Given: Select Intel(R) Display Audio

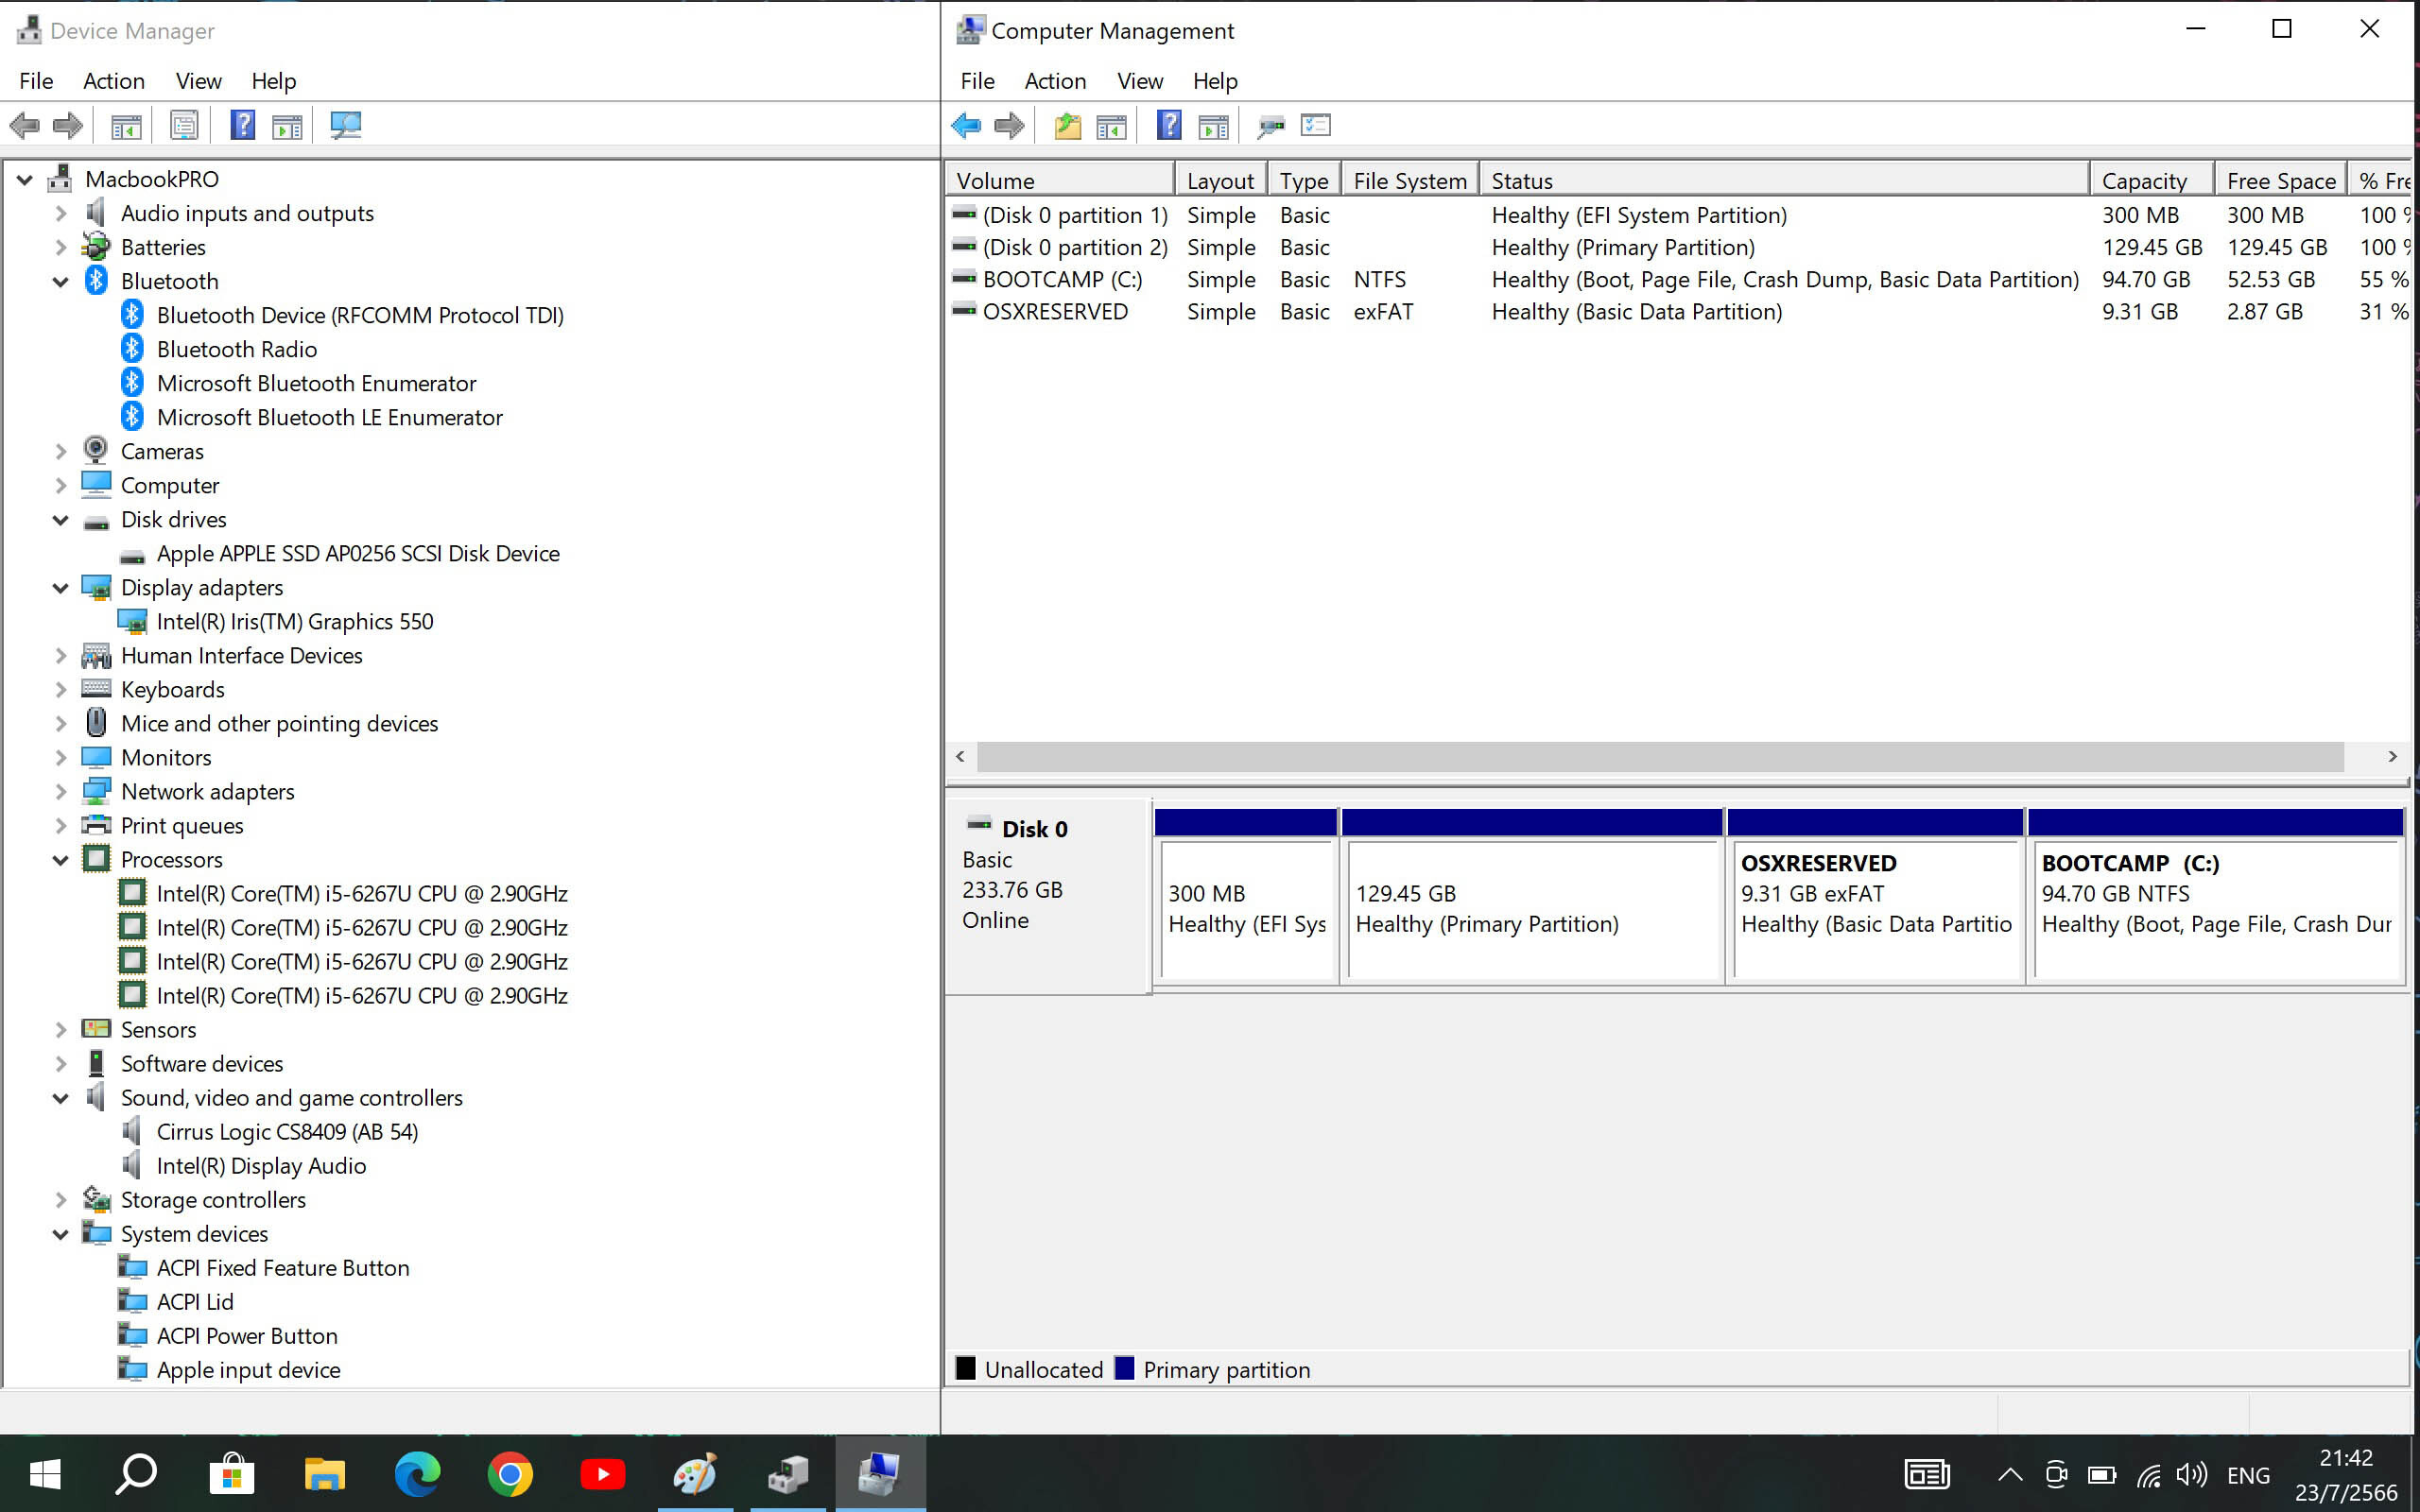Looking at the screenshot, I should coord(260,1166).
